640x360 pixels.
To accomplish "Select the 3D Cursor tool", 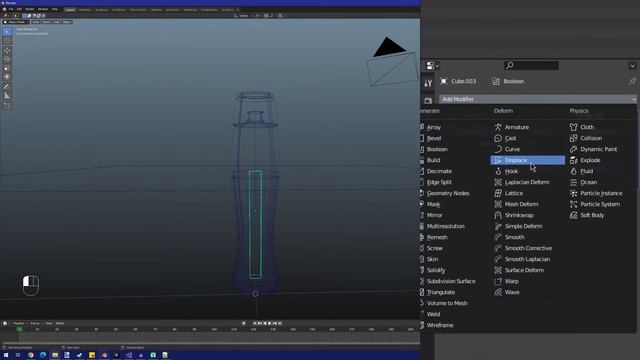I will click(x=7, y=41).
